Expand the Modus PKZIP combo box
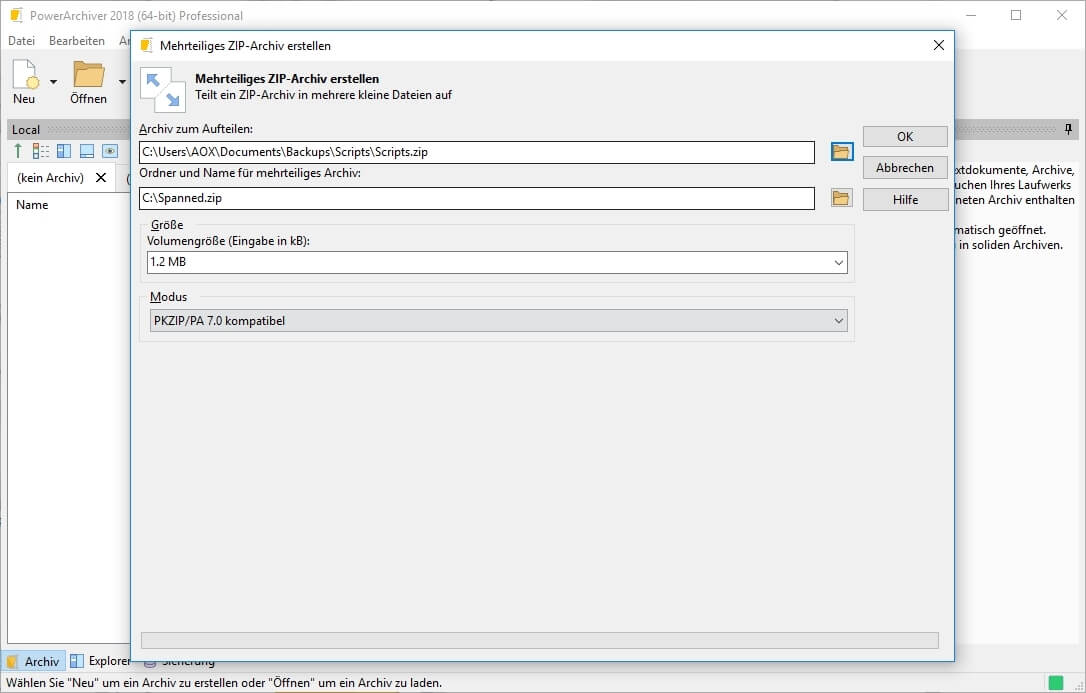 (x=838, y=321)
